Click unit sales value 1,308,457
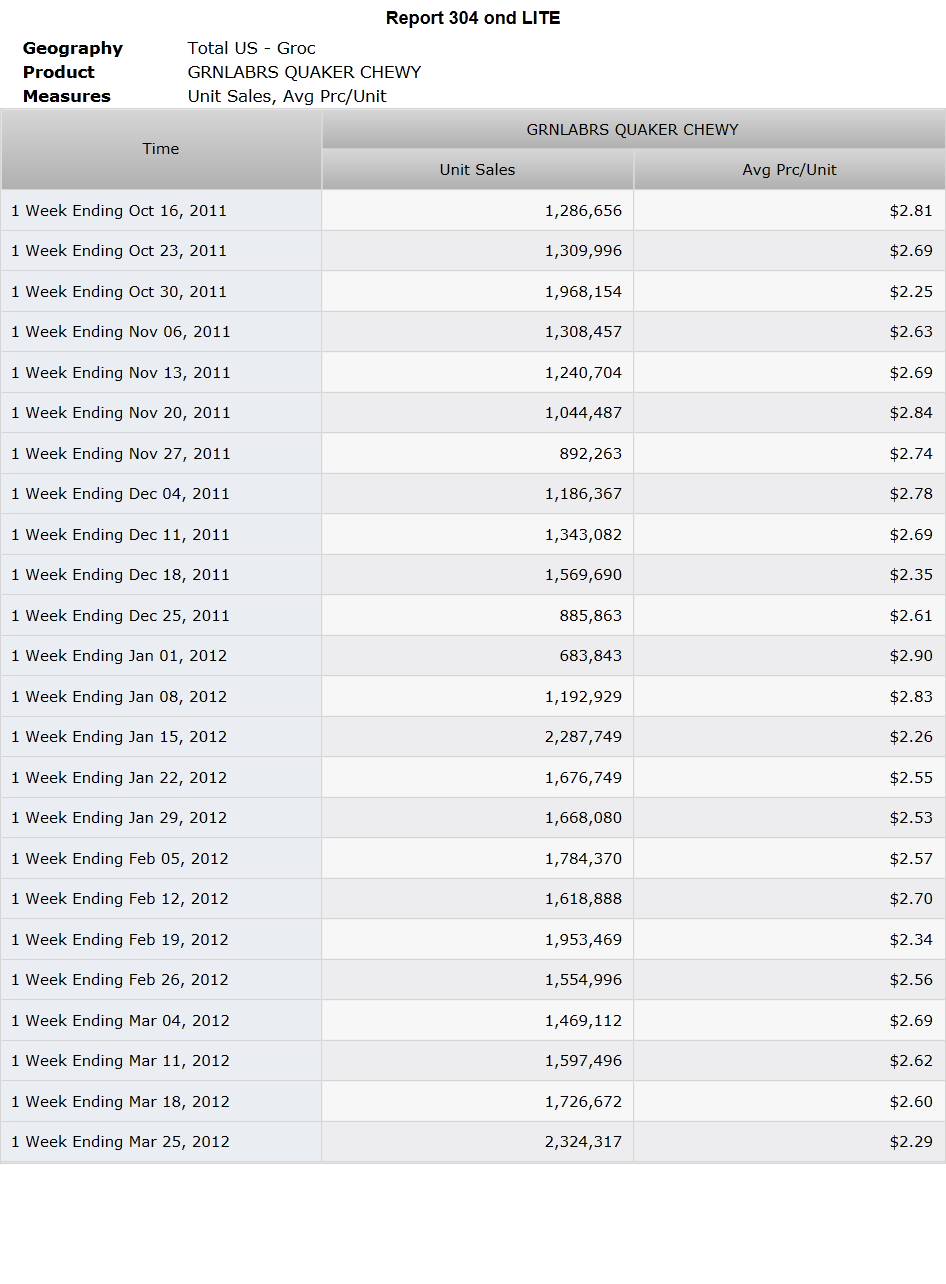946x1284 pixels. point(583,332)
